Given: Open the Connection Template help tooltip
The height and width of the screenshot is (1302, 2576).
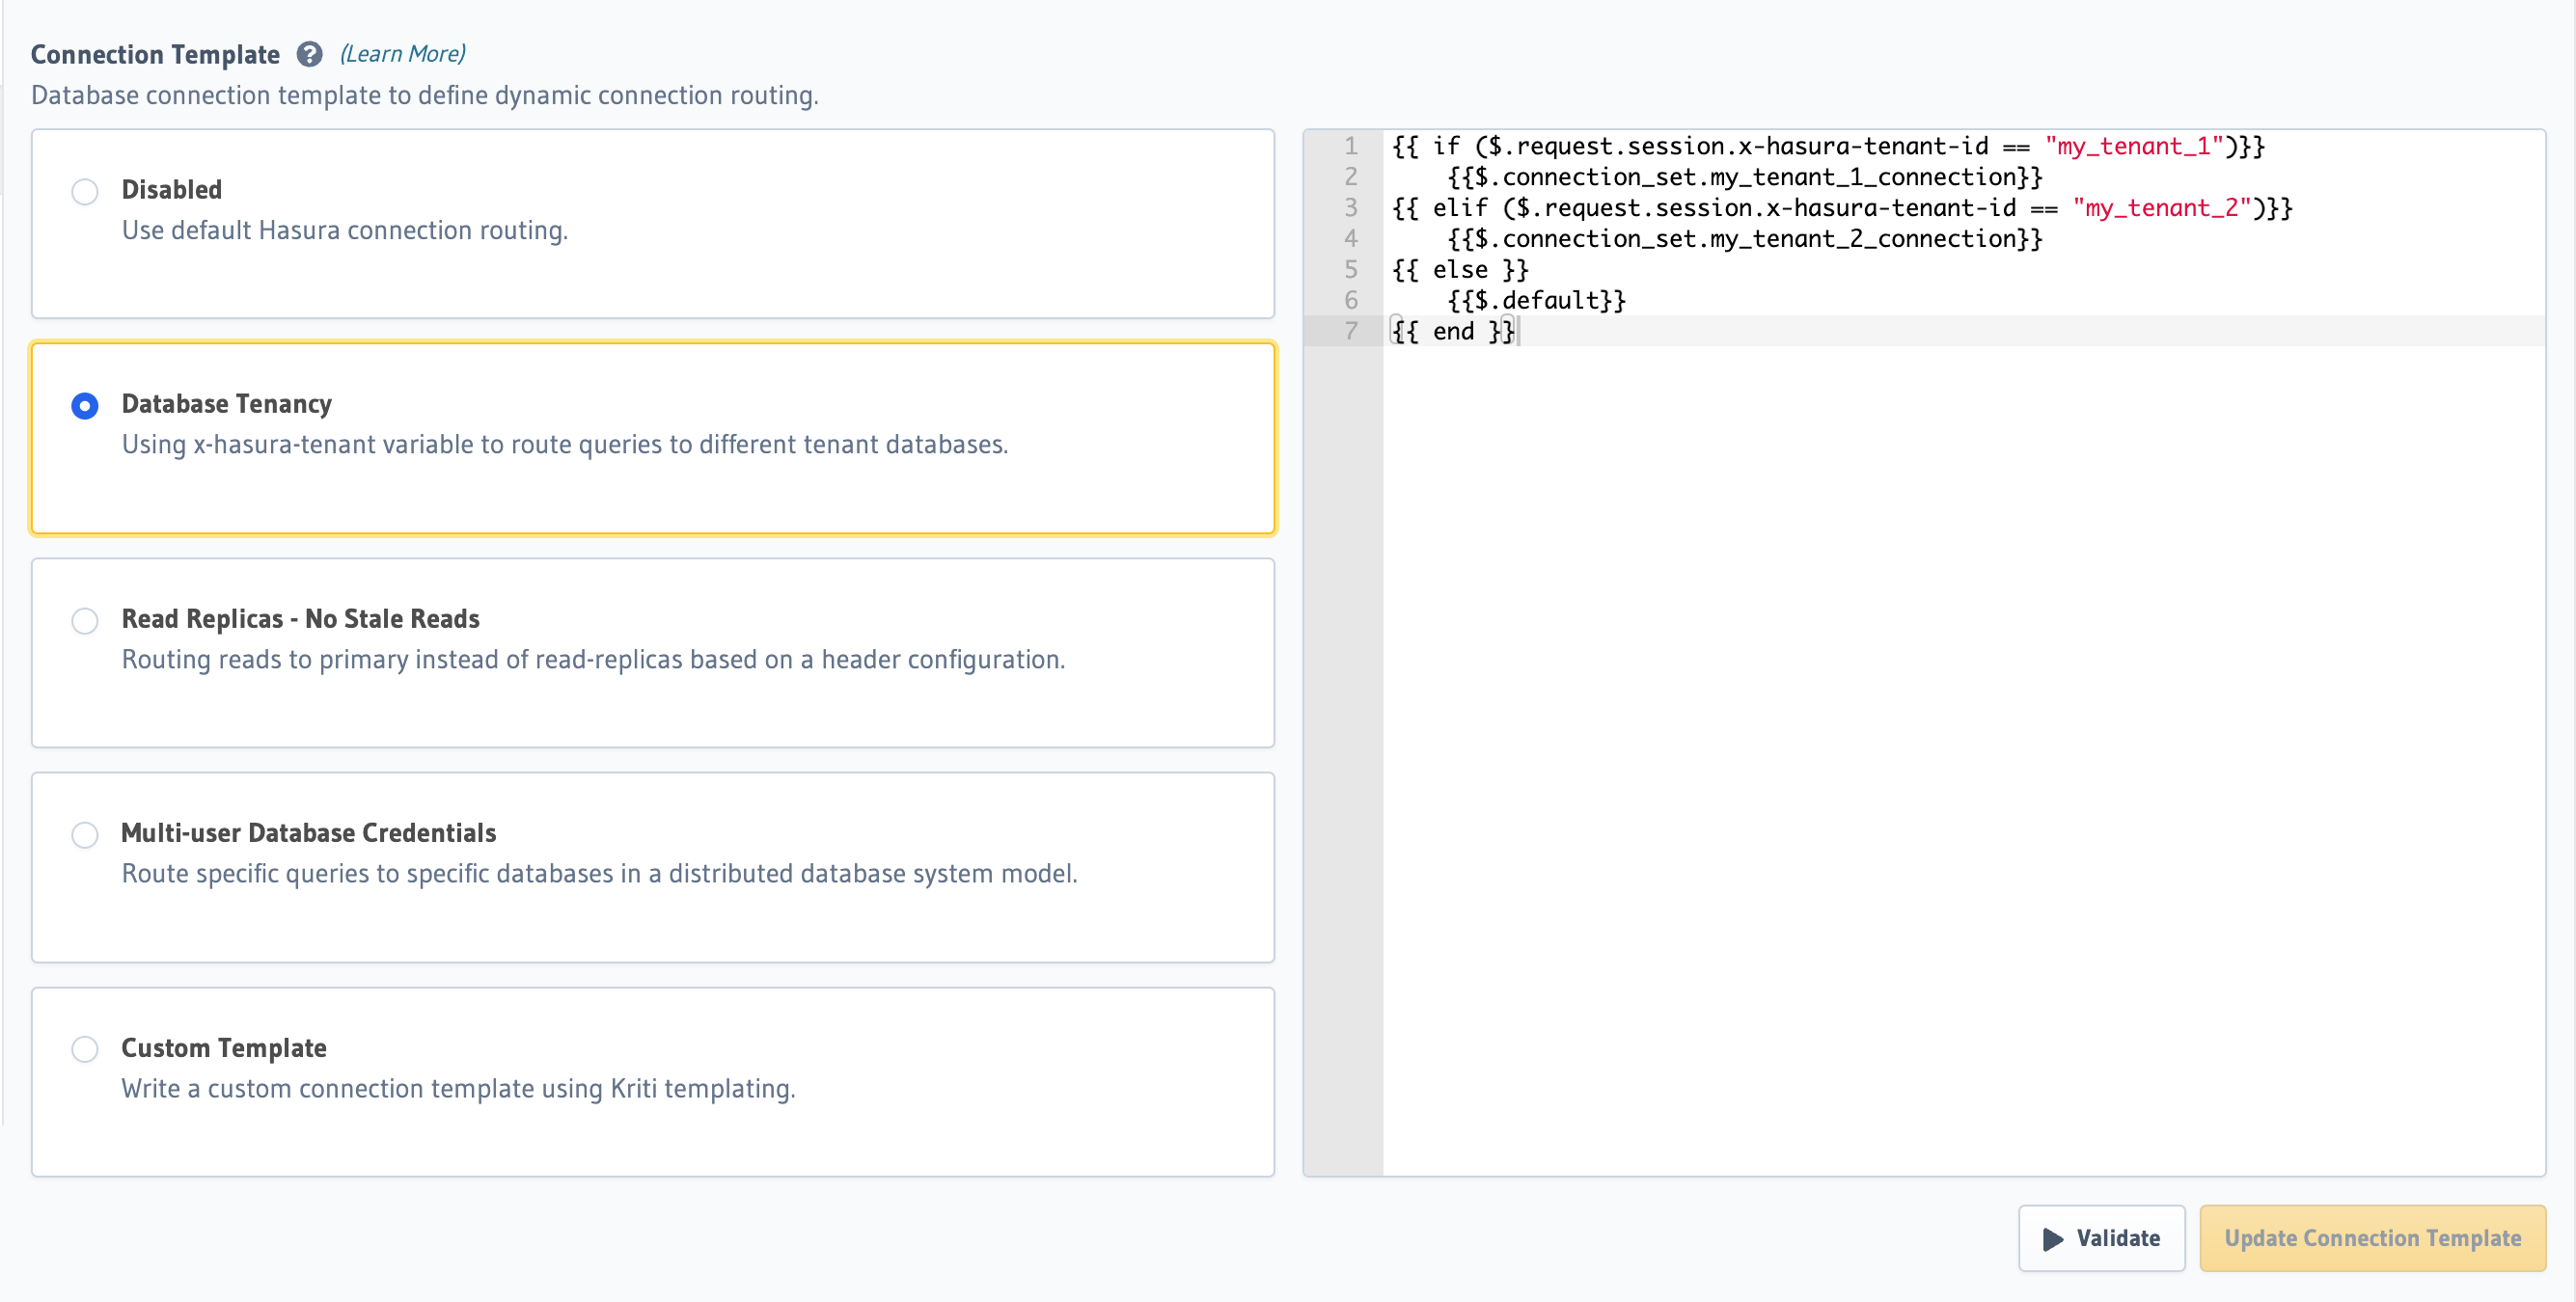Looking at the screenshot, I should (x=308, y=54).
